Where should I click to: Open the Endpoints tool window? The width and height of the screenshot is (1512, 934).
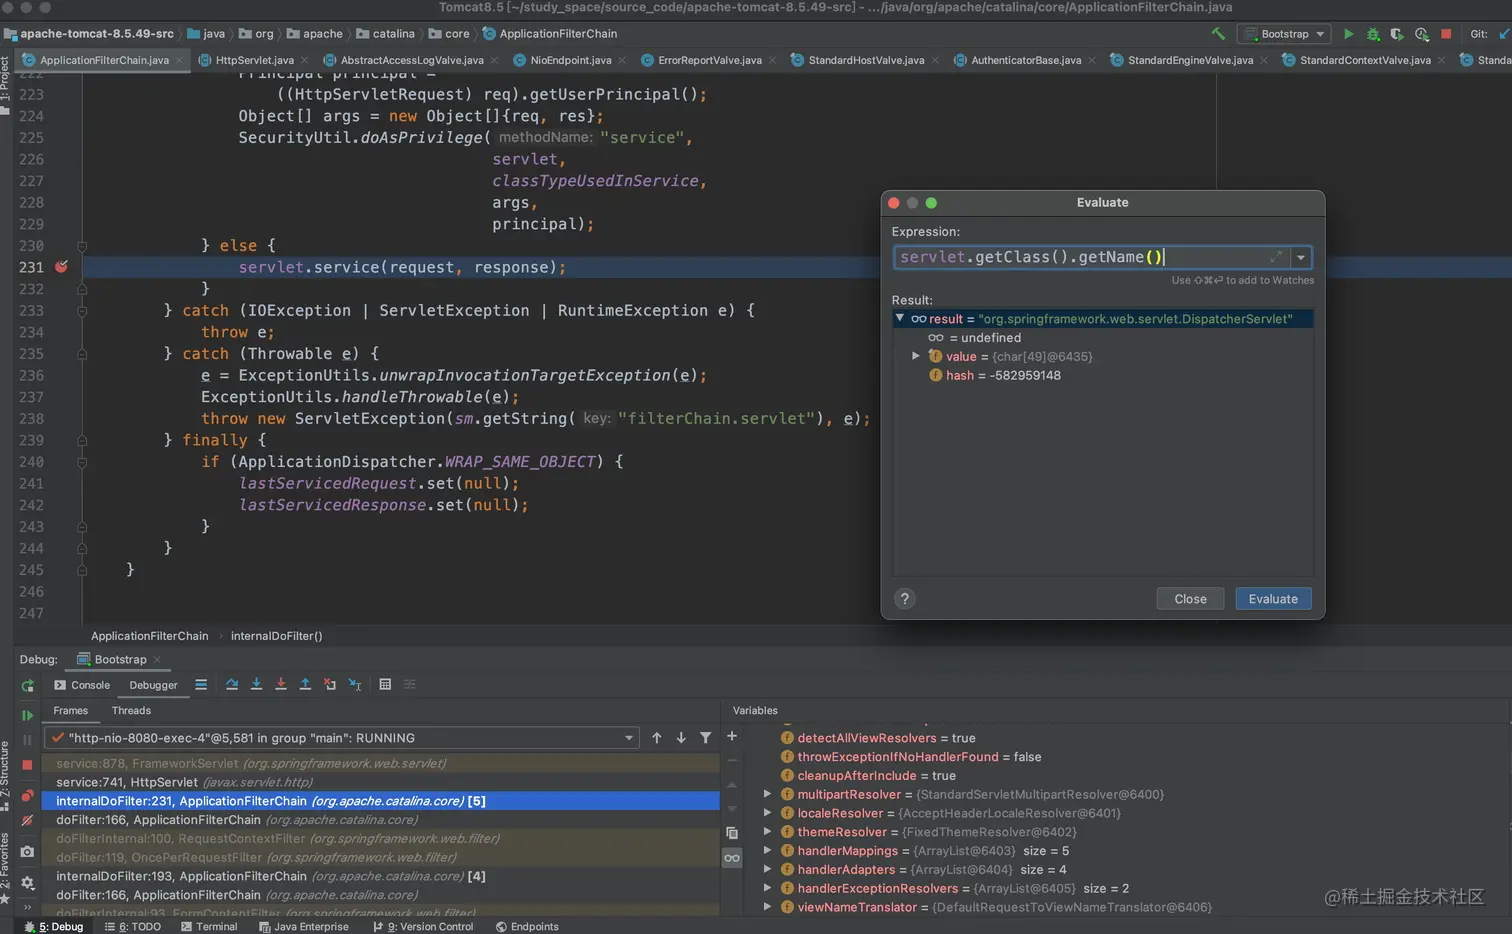pyautogui.click(x=527, y=927)
